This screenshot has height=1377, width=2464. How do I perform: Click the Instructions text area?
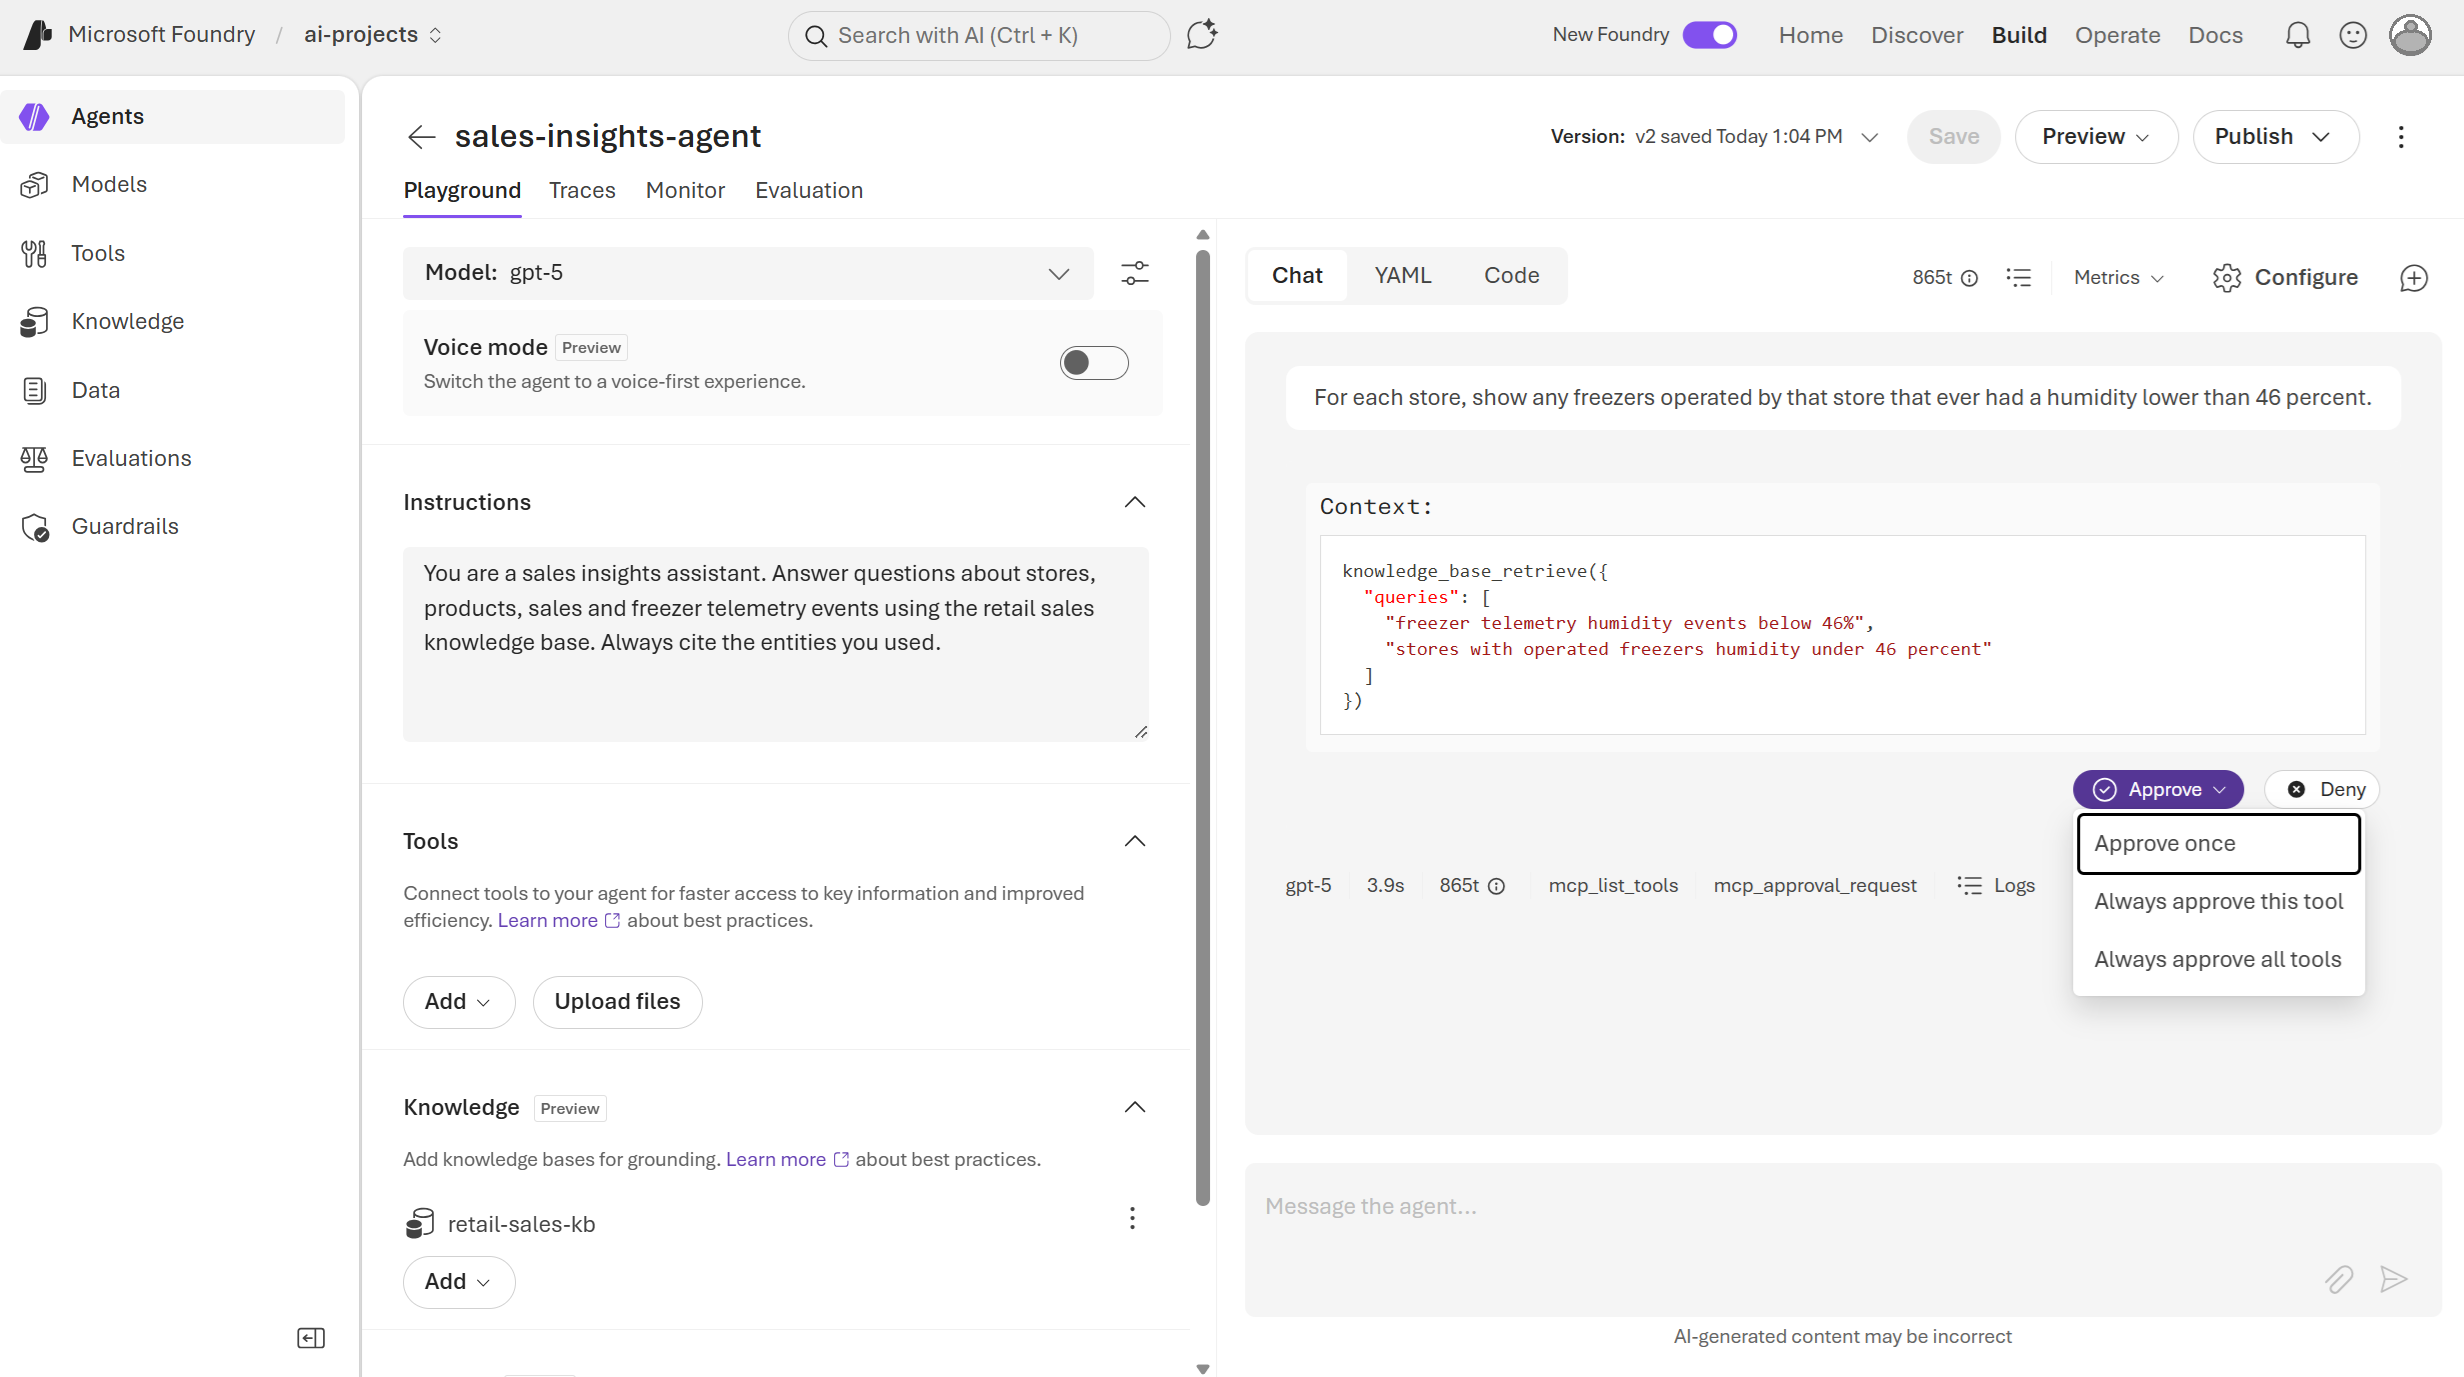pos(776,644)
